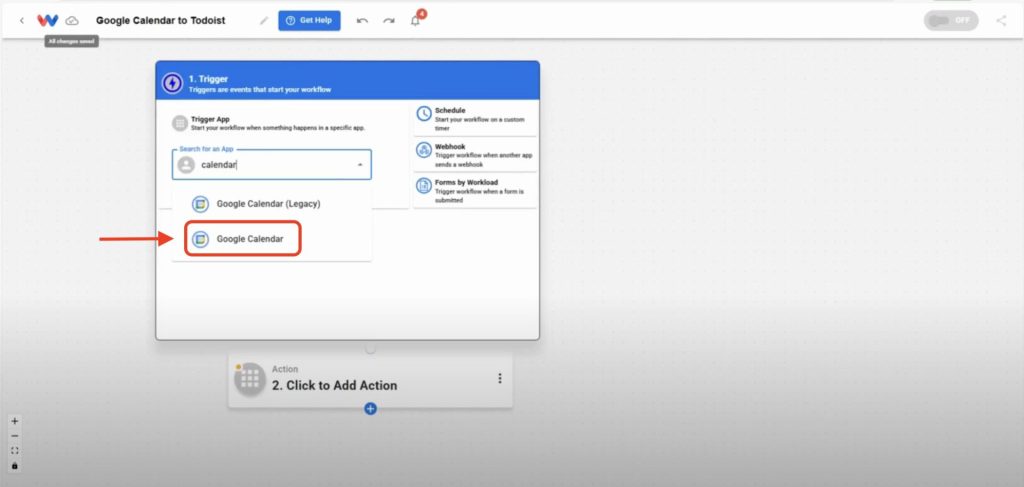
Task: Redo the last change
Action: tap(389, 21)
